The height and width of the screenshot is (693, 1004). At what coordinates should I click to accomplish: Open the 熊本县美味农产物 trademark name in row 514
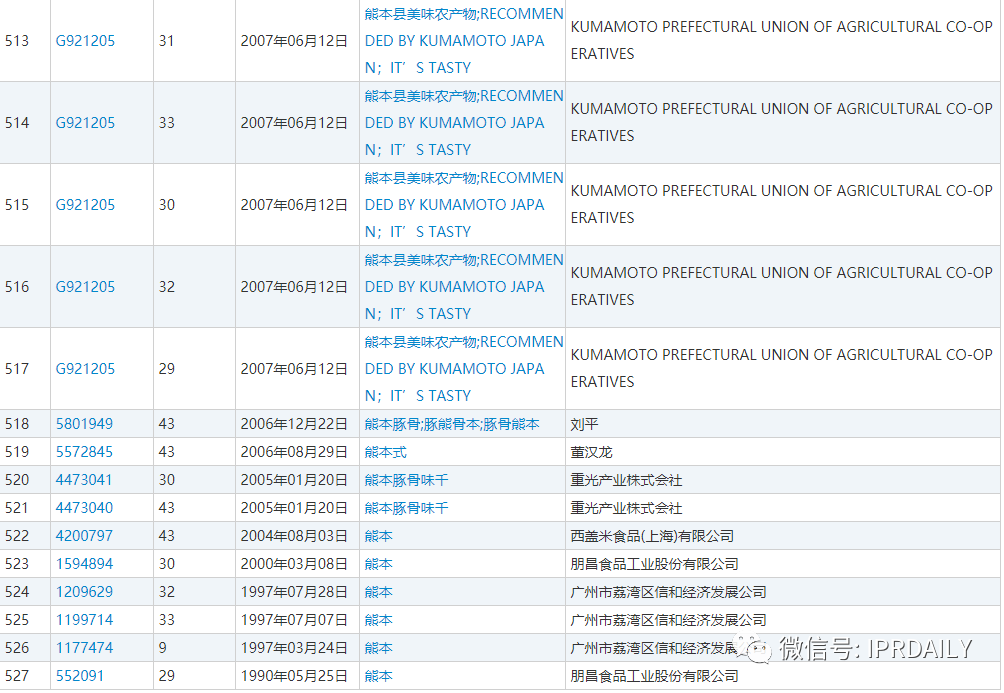point(464,123)
